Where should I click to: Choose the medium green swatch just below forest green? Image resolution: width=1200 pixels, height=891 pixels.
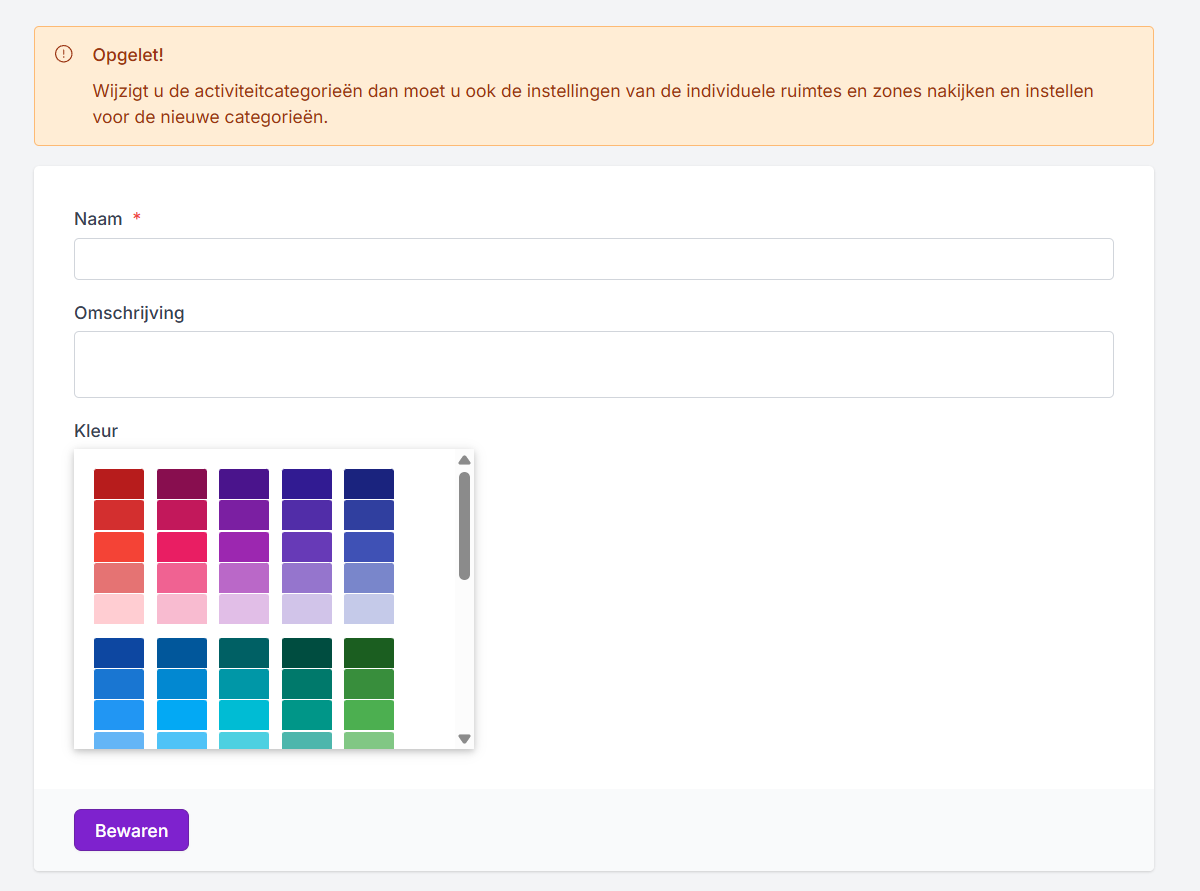coord(369,684)
